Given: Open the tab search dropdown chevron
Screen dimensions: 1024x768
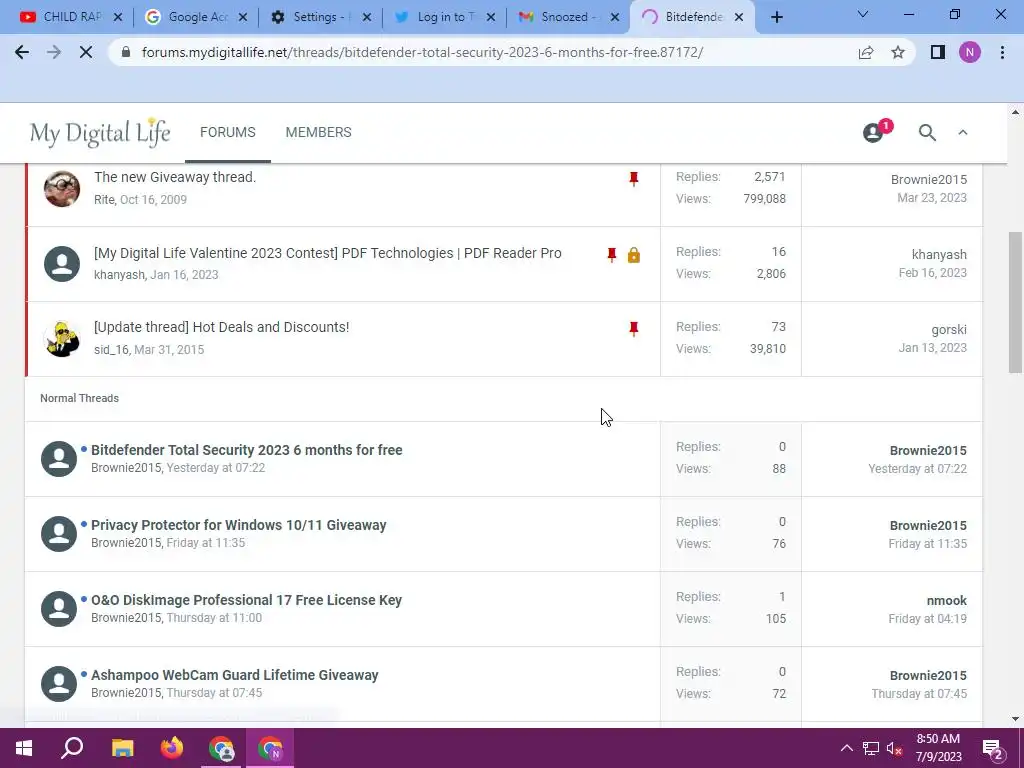Looking at the screenshot, I should pos(863,14).
